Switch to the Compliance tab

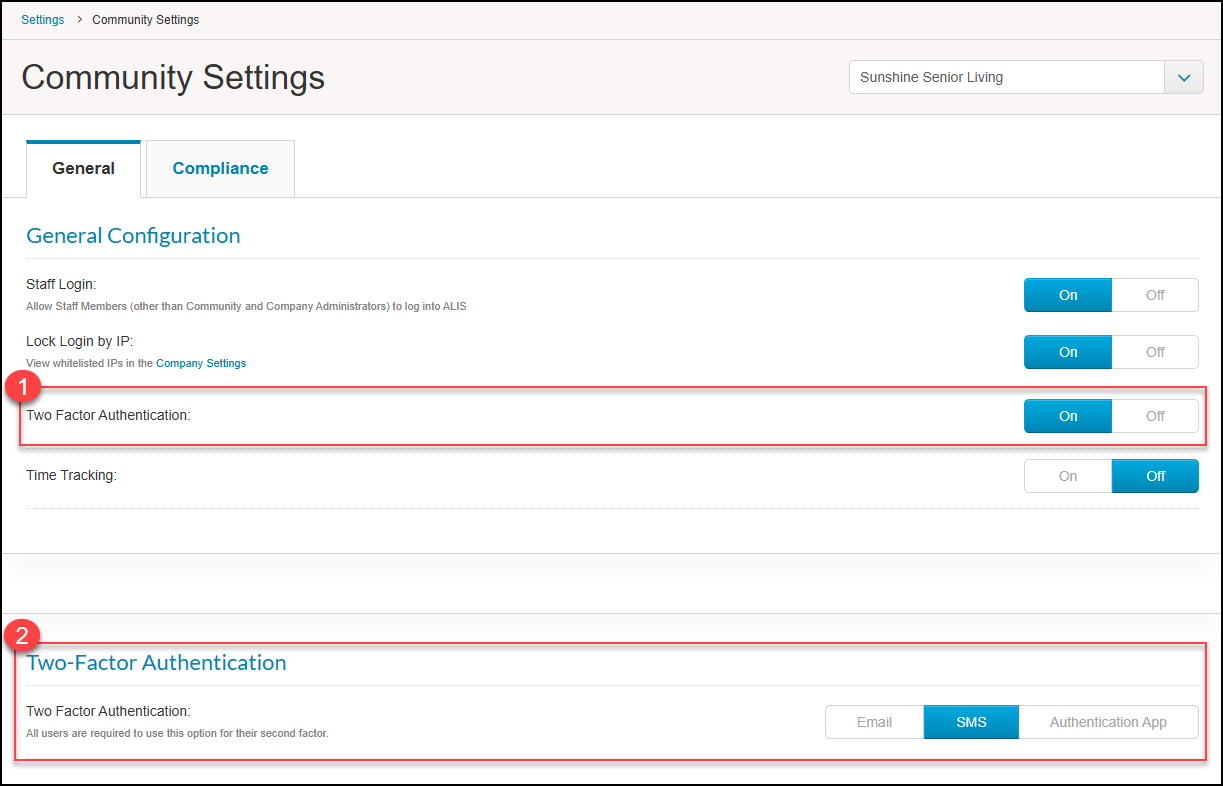pyautogui.click(x=220, y=169)
